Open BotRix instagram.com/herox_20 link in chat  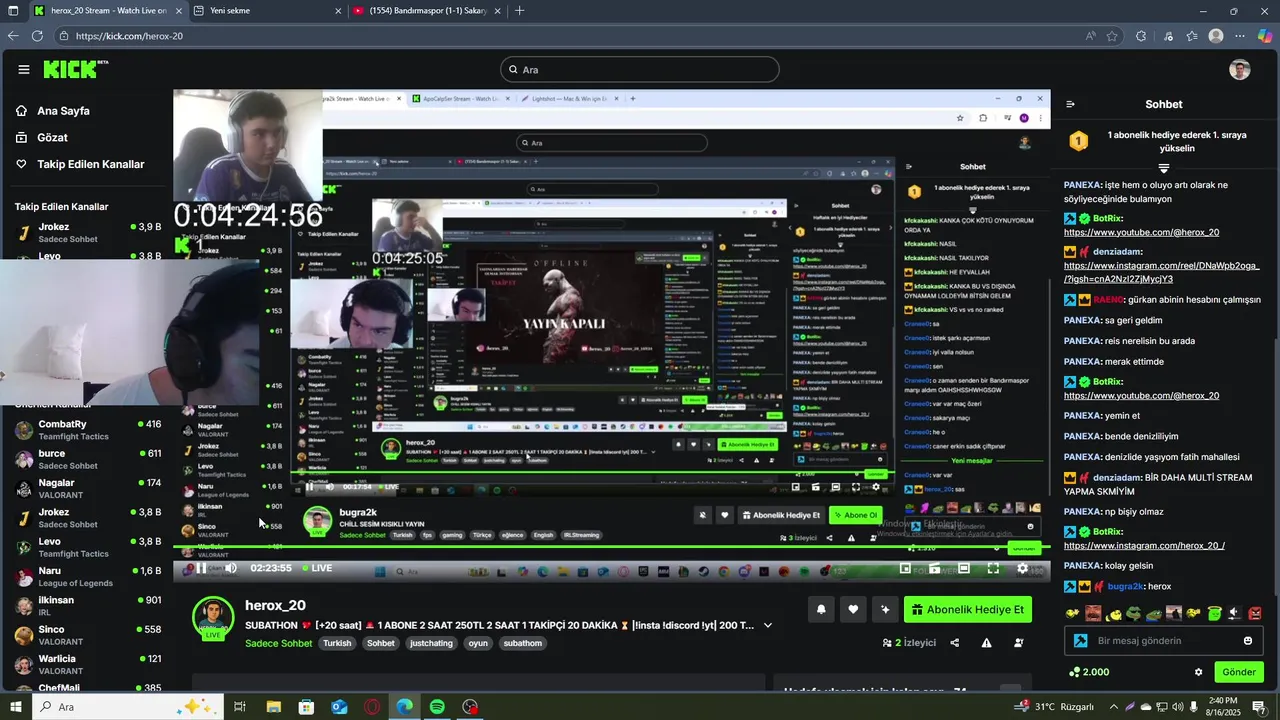pos(1144,545)
